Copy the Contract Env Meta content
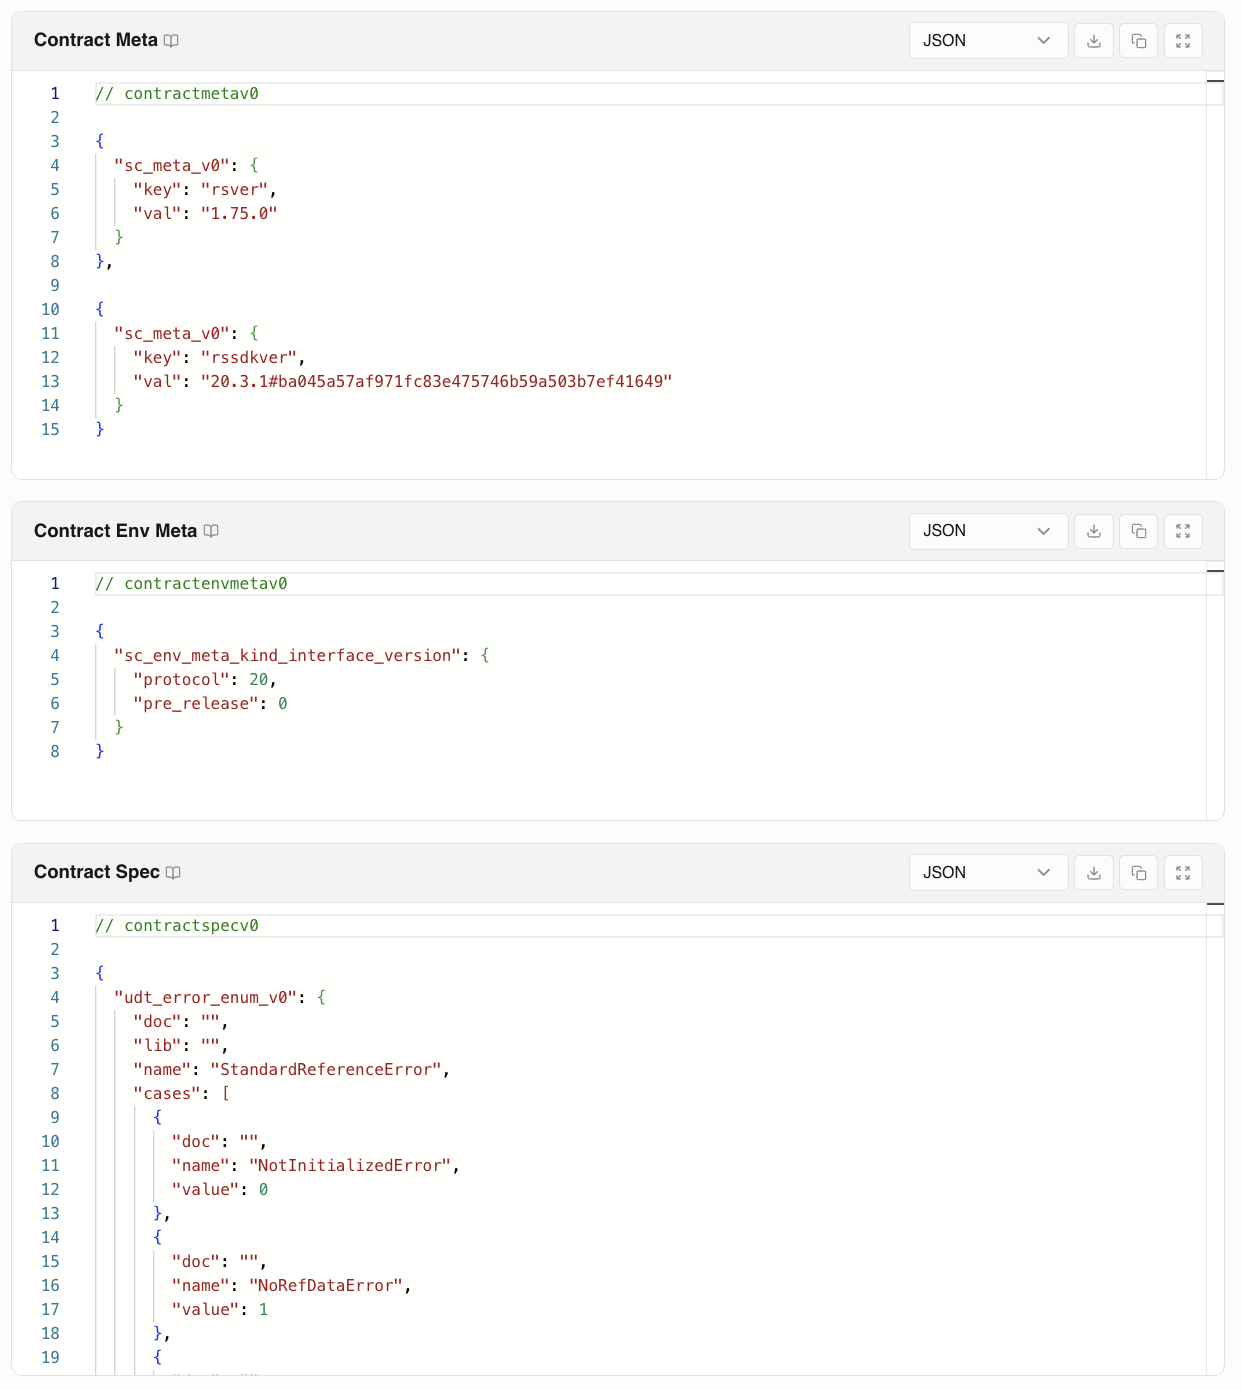The height and width of the screenshot is (1390, 1242). (x=1138, y=531)
